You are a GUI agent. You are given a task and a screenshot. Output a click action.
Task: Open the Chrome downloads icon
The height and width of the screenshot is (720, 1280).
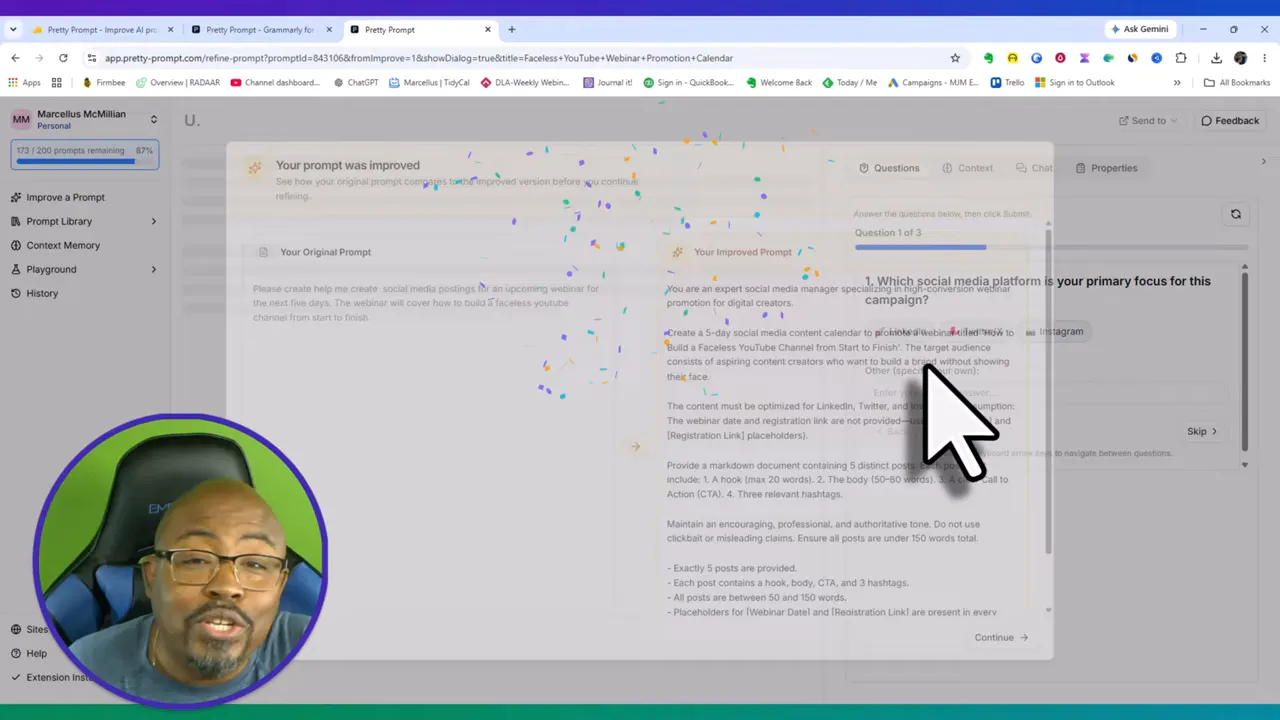(x=1216, y=58)
